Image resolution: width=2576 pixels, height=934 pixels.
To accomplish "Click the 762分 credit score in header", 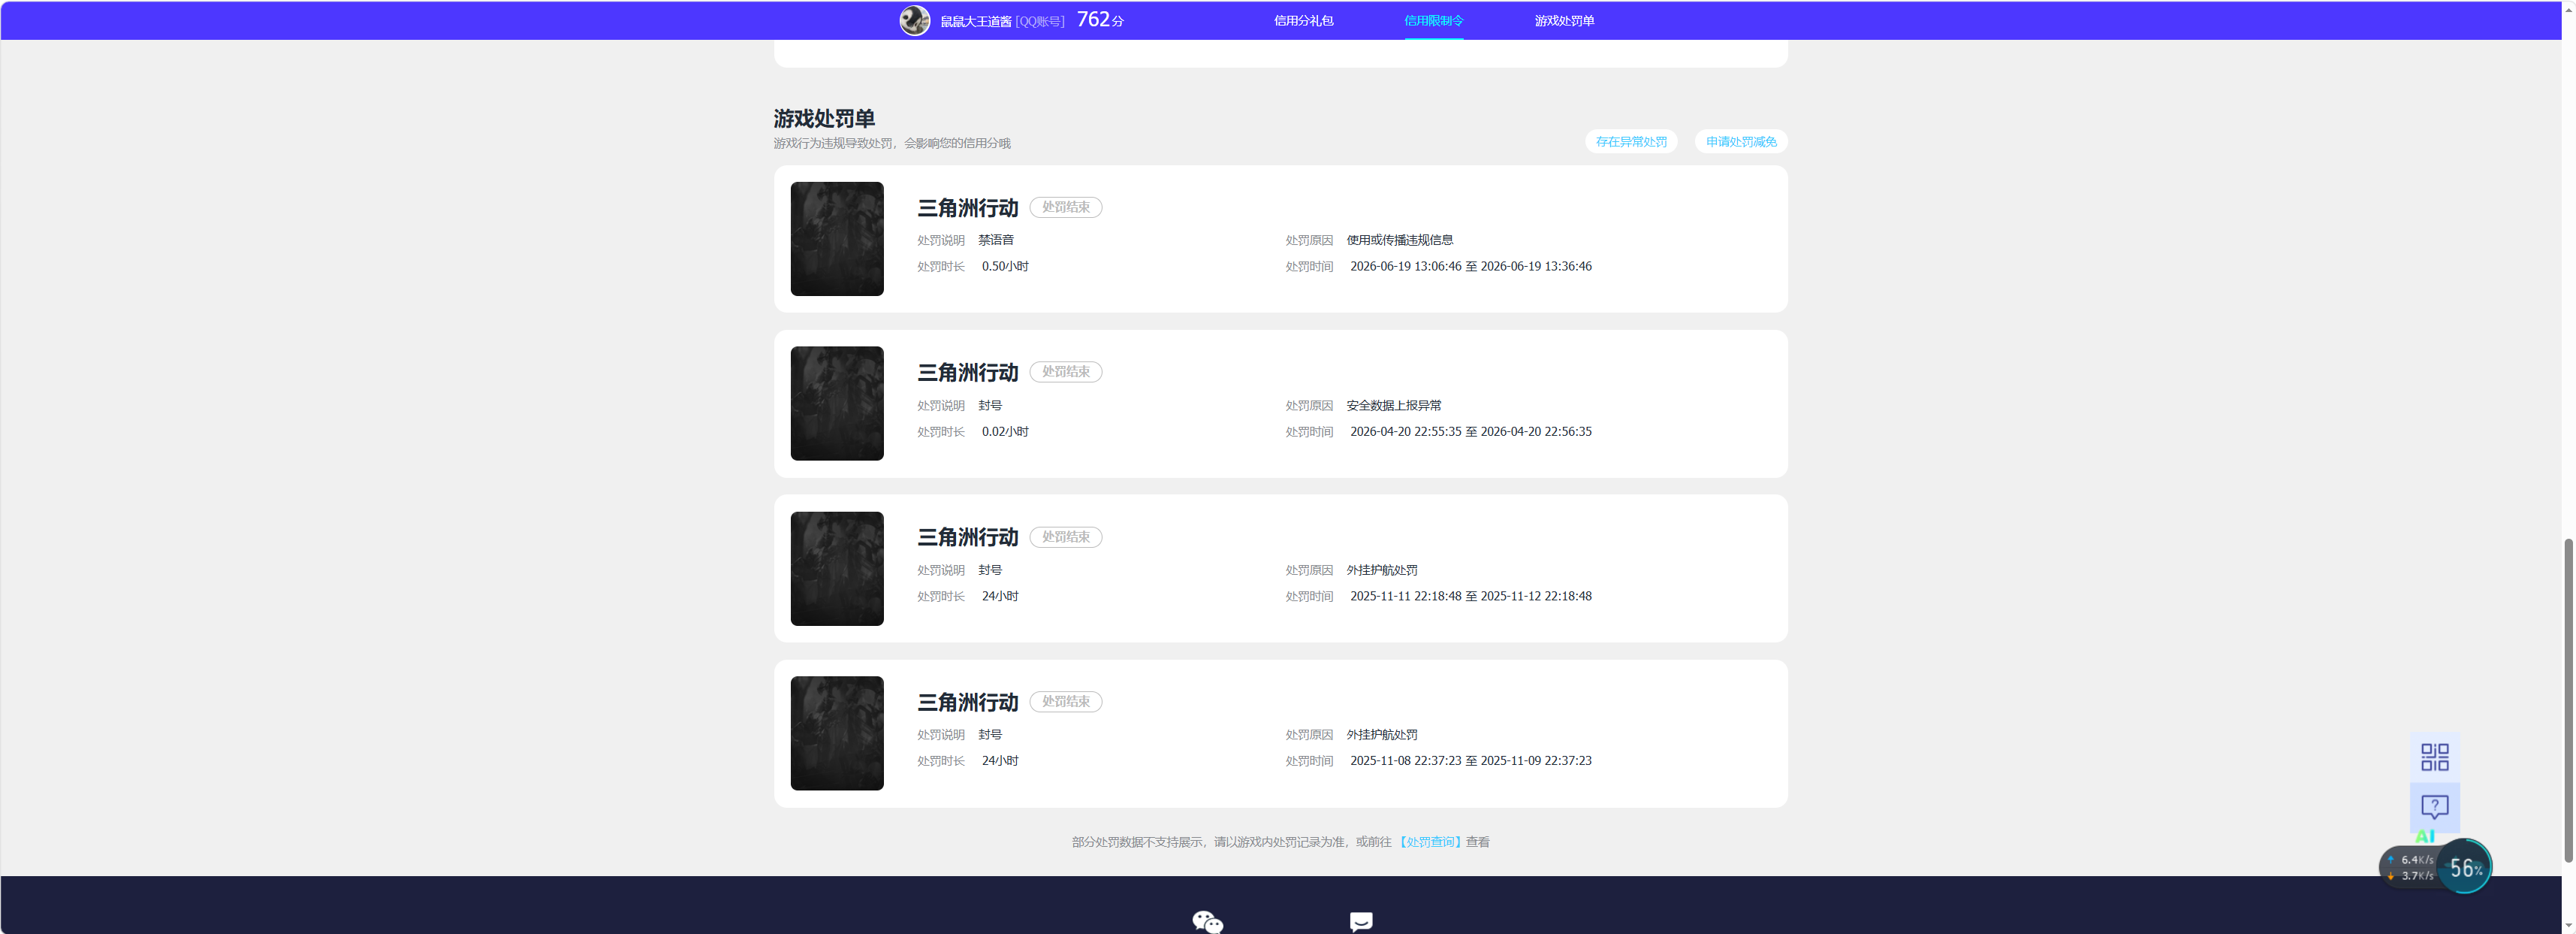I will 1100,20.
